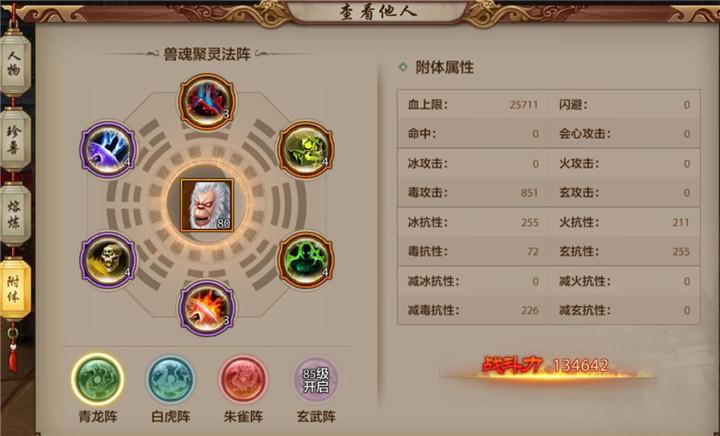
Task: Open the white ape portrait in center
Action: click(x=207, y=205)
